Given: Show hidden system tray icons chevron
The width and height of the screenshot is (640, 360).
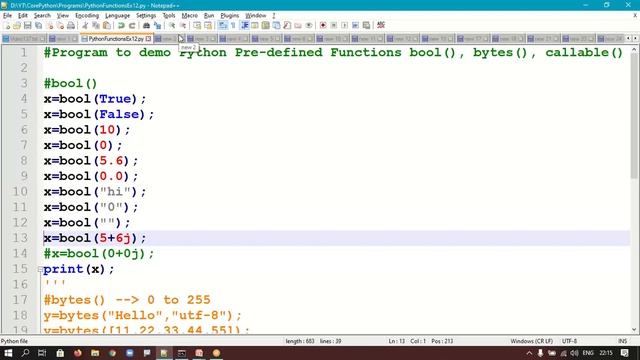Looking at the screenshot, I should coord(529,353).
